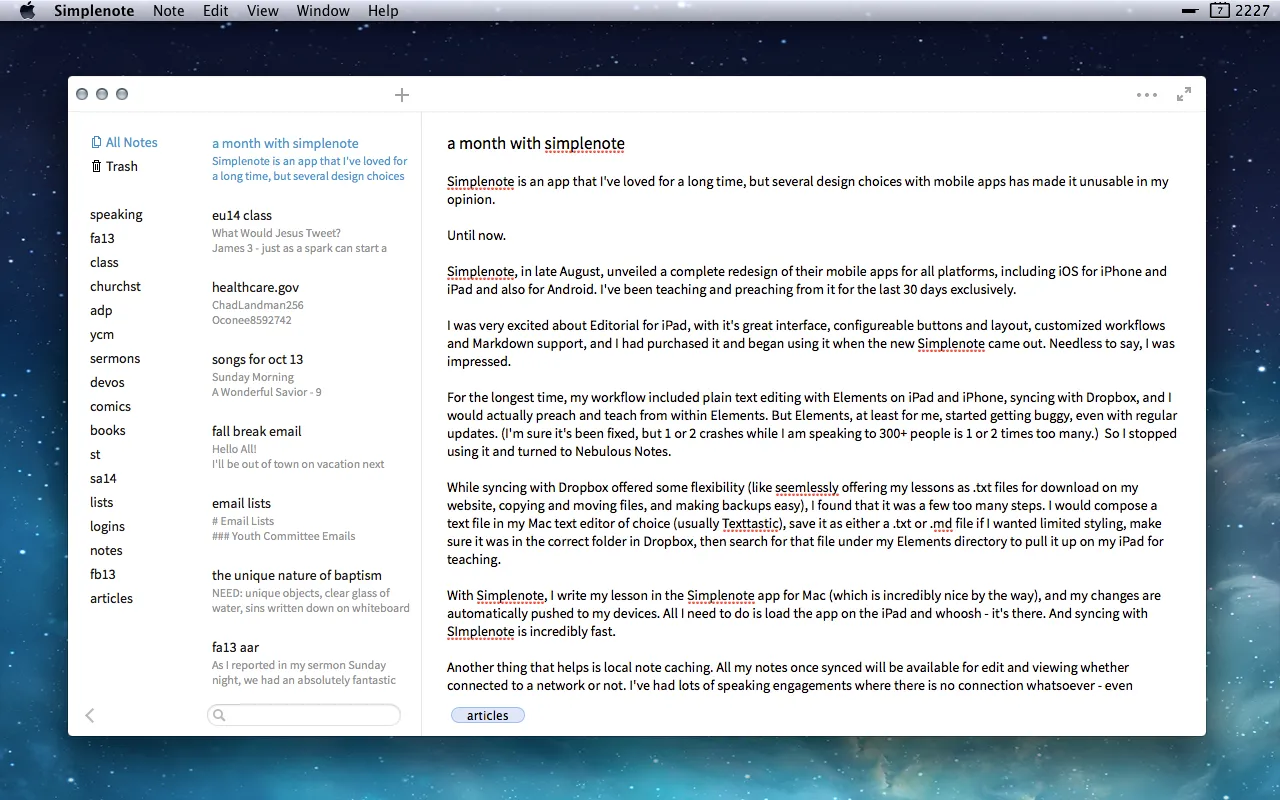Open the Window menu
Image resolution: width=1280 pixels, height=800 pixels.
[323, 10]
